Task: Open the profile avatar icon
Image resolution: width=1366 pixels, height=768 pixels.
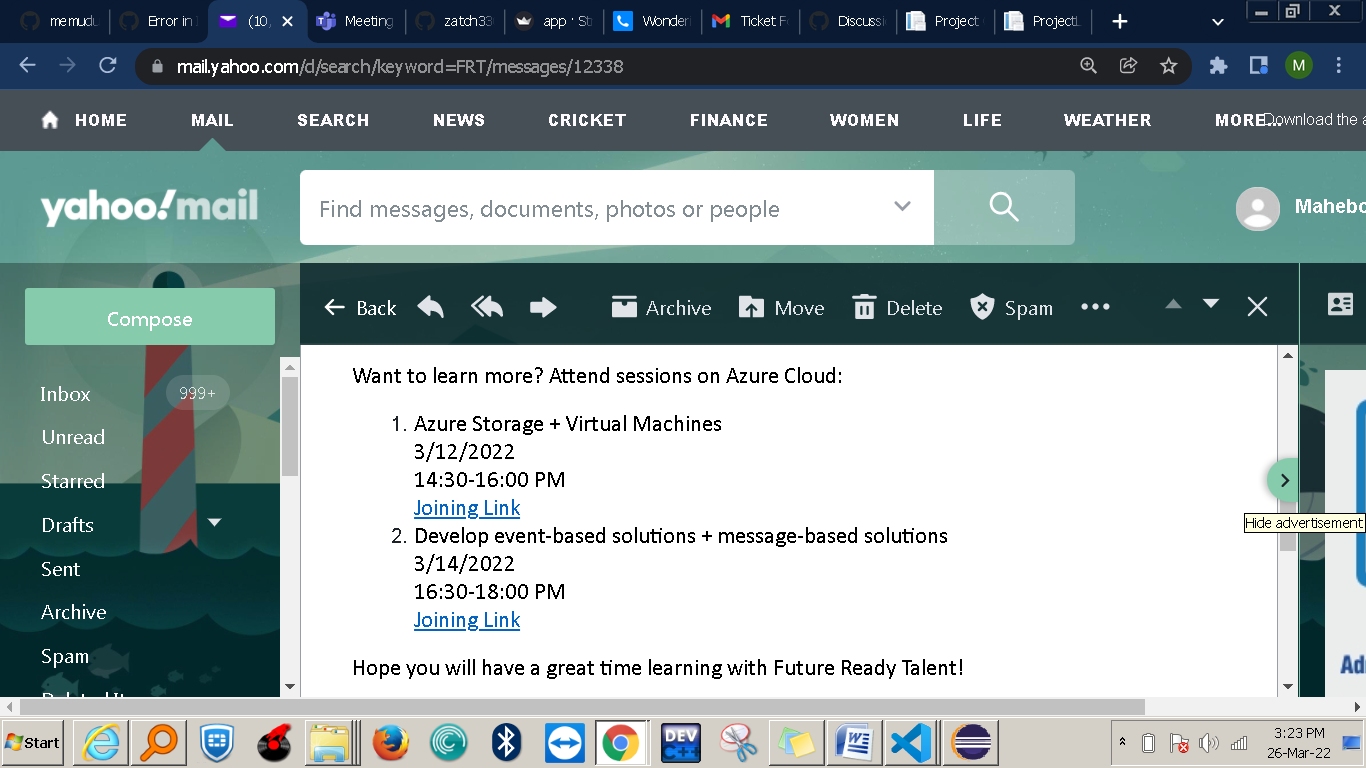Action: 1258,208
